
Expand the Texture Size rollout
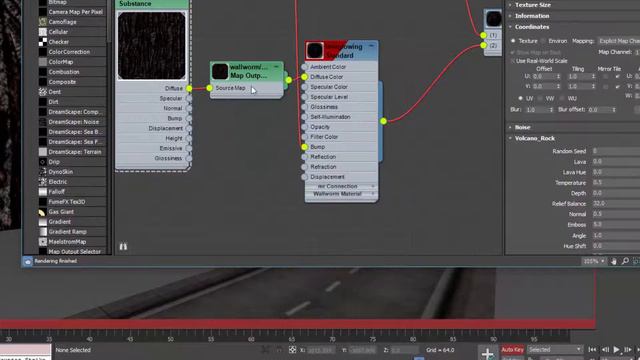(533, 5)
